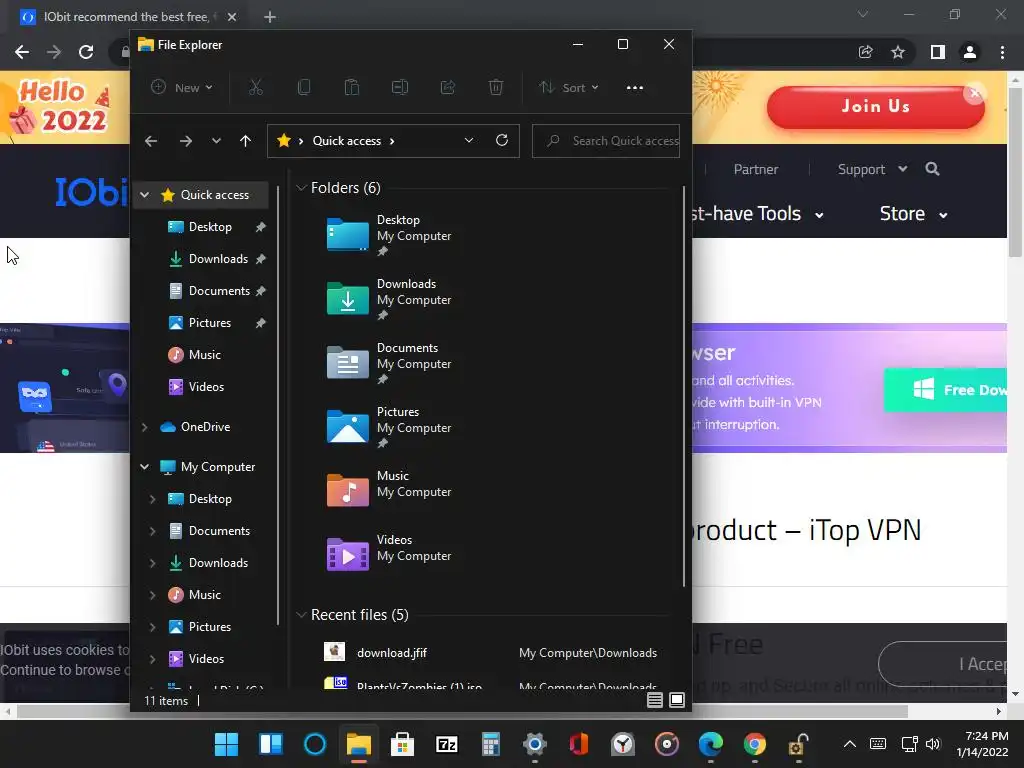
Task: Open the Recent locations chevron dropdown
Action: tap(216, 141)
